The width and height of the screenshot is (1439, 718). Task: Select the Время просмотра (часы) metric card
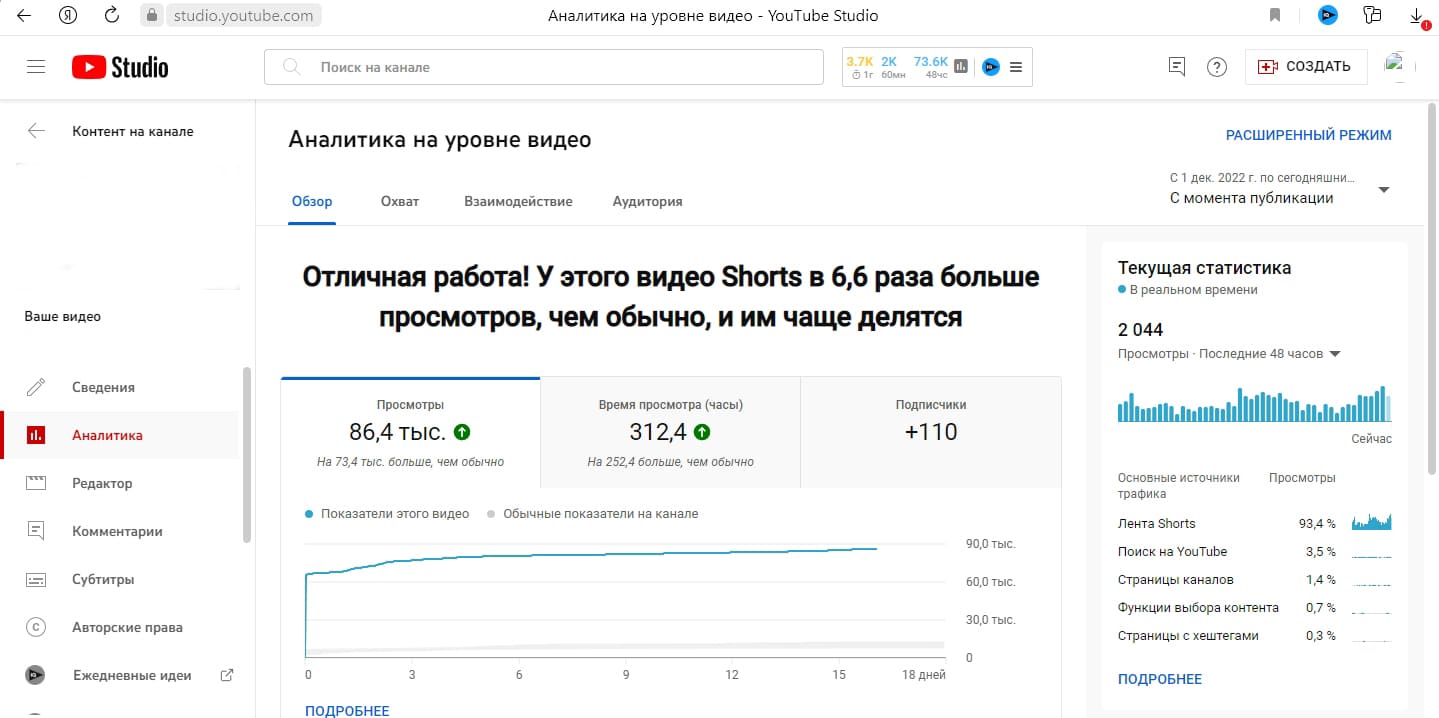[670, 432]
